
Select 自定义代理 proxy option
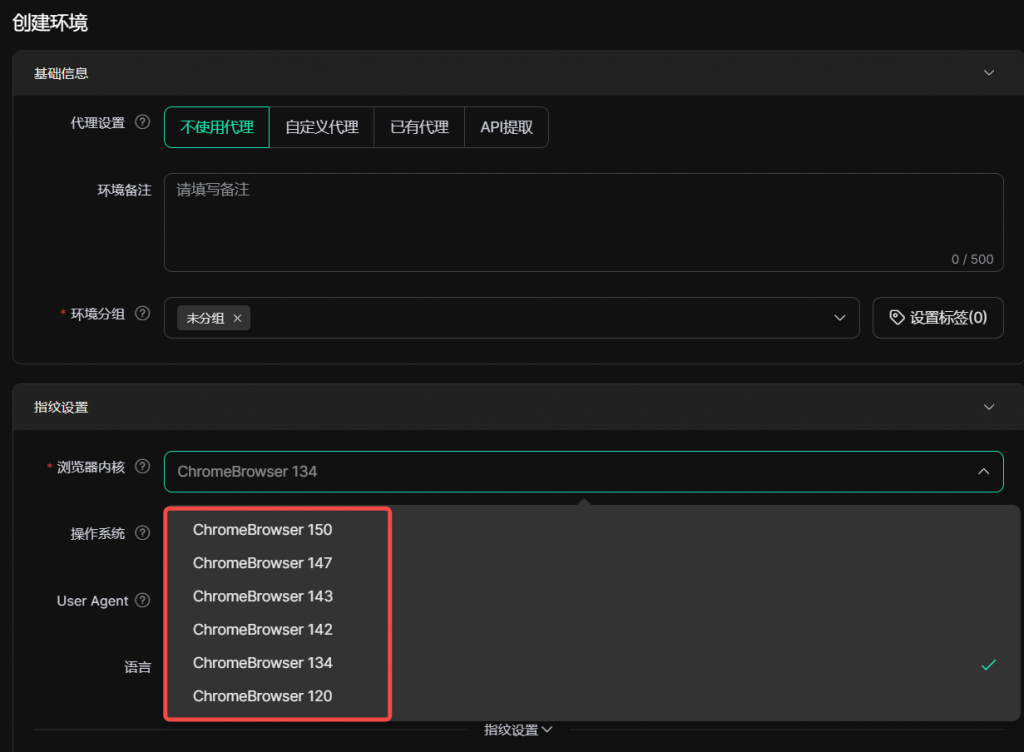pos(322,127)
